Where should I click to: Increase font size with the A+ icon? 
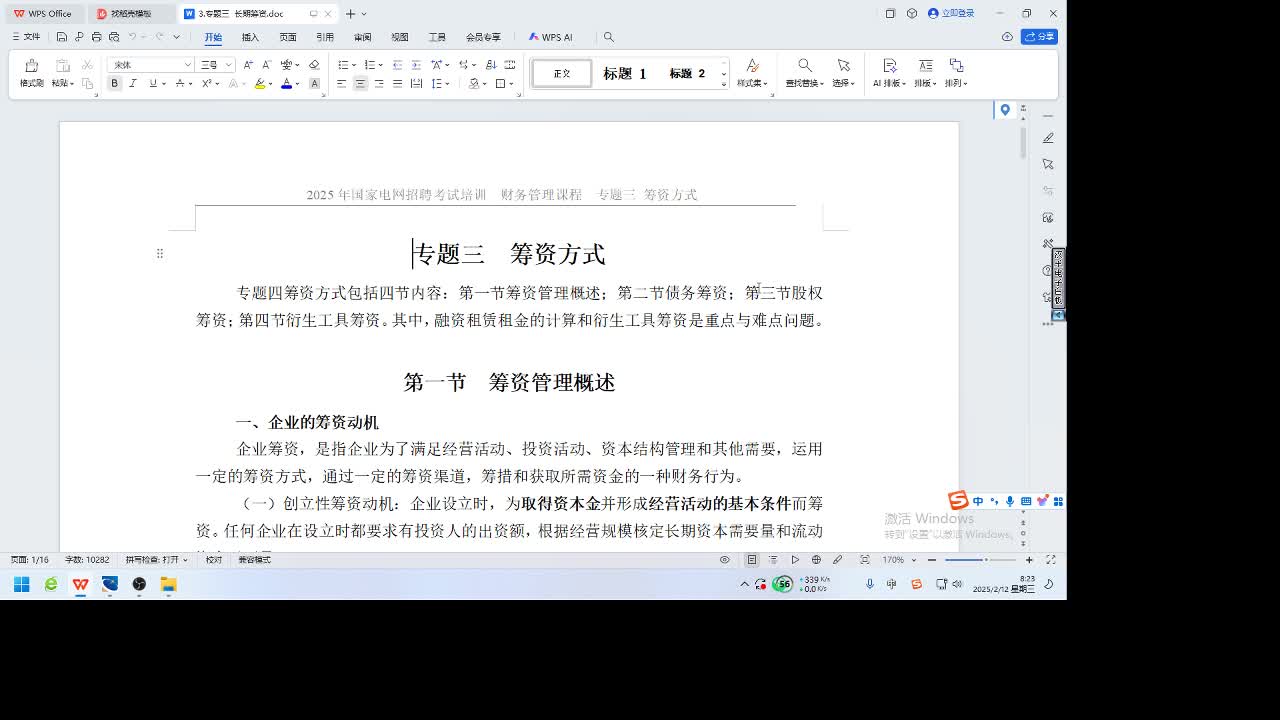click(248, 65)
